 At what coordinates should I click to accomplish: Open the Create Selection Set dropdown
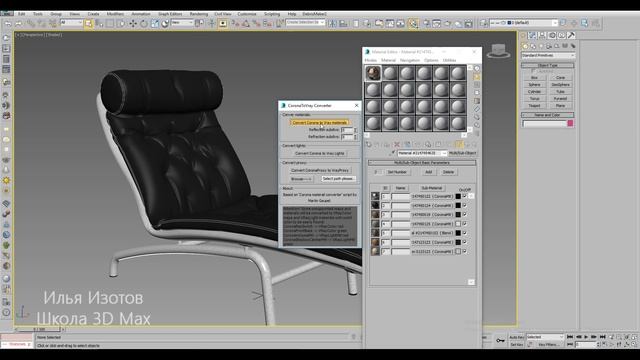[x=305, y=23]
